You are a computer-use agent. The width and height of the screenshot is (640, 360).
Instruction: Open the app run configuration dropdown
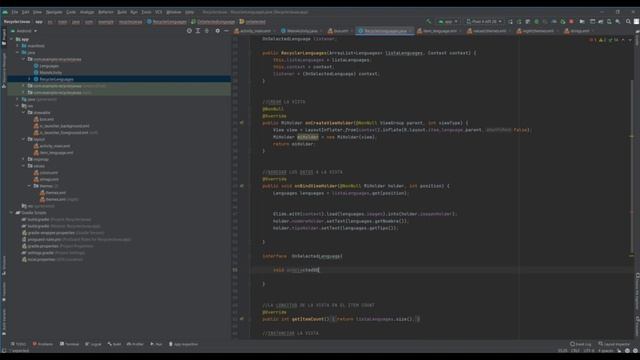448,22
